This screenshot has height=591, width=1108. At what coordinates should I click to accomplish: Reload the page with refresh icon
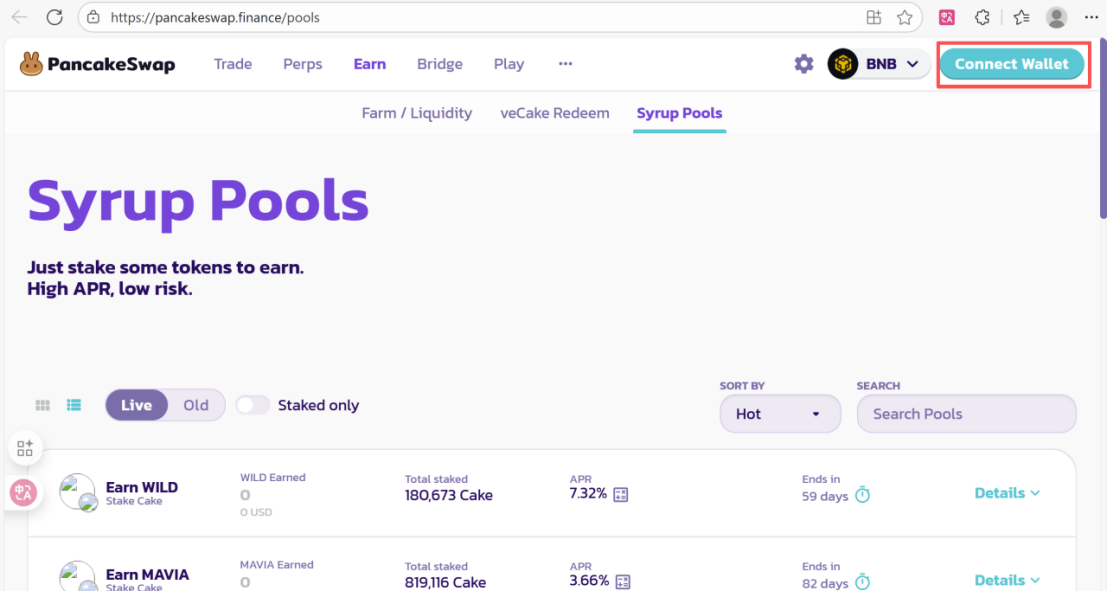coord(54,17)
